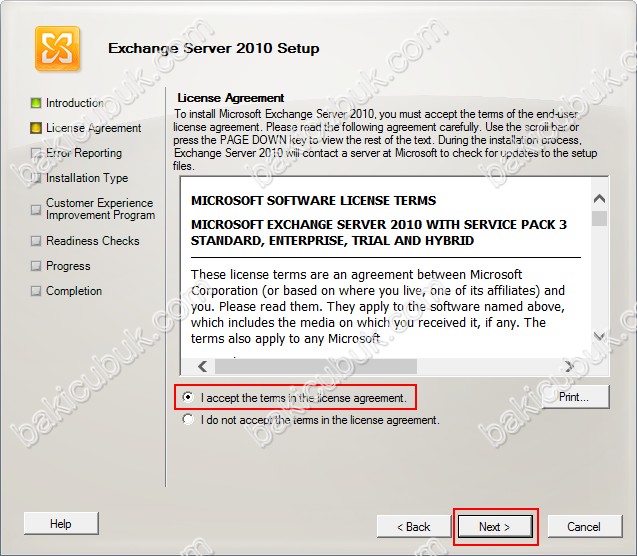Click the Progress step label

68,266
